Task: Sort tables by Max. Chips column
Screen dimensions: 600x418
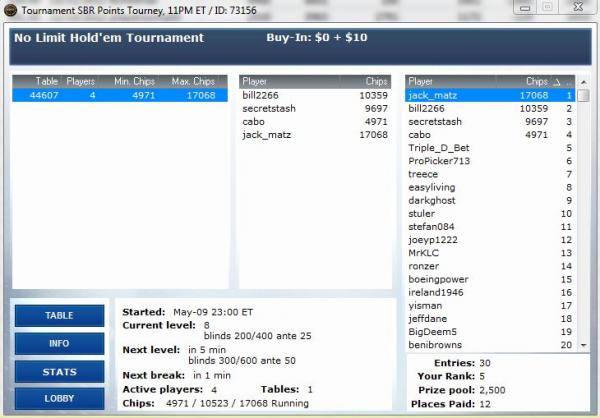Action: coord(192,81)
